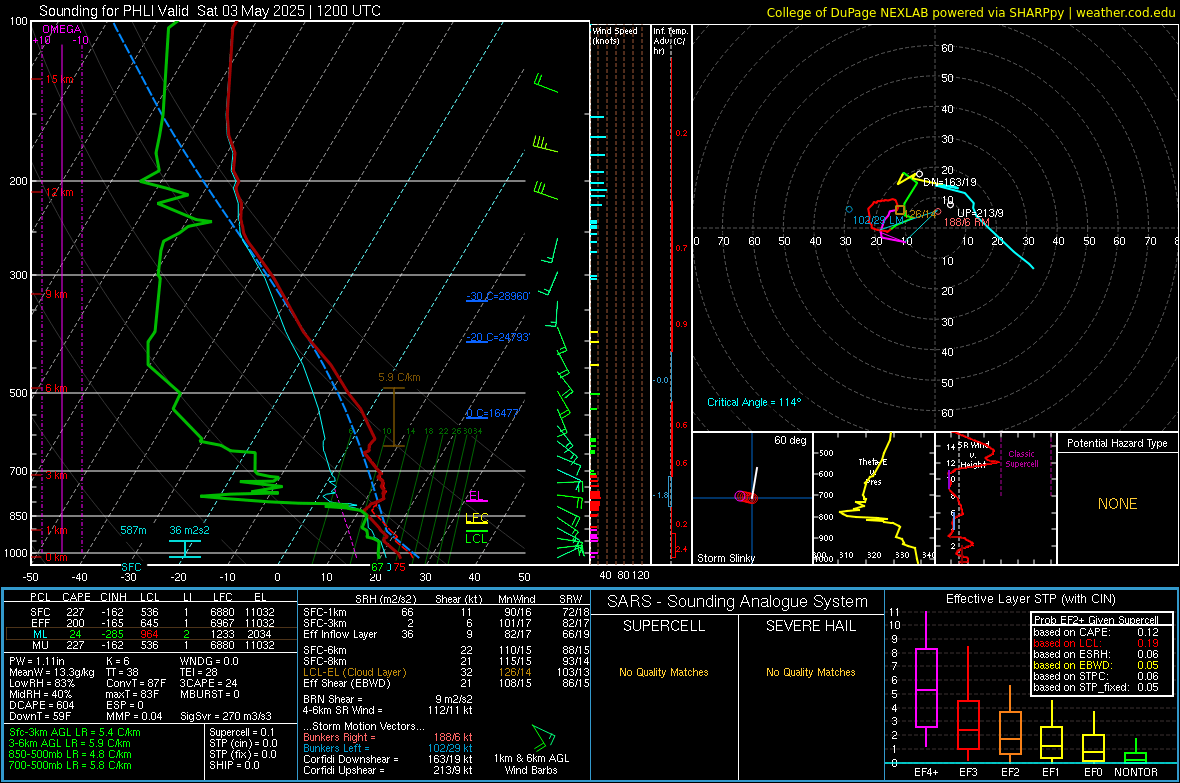Click the 'PW = 1.11in' value
This screenshot has width=1180, height=783.
(38, 661)
